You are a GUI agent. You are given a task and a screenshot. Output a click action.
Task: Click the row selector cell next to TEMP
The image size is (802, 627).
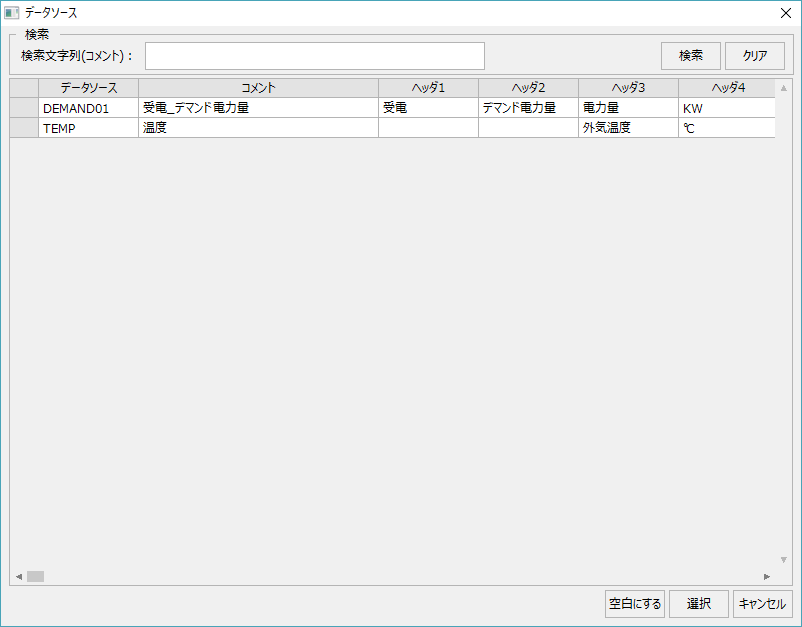[24, 128]
